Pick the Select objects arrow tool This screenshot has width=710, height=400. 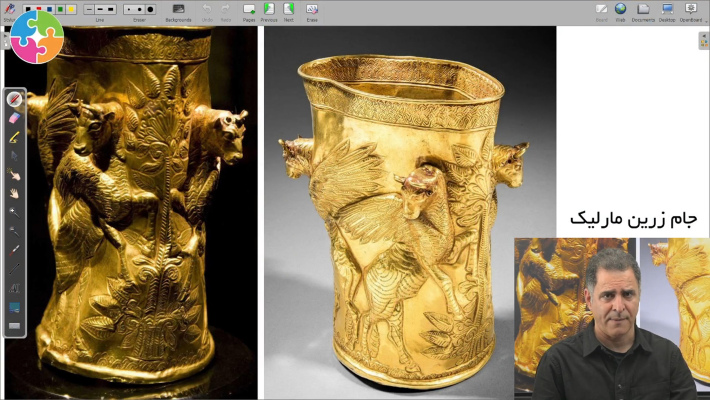click(14, 156)
